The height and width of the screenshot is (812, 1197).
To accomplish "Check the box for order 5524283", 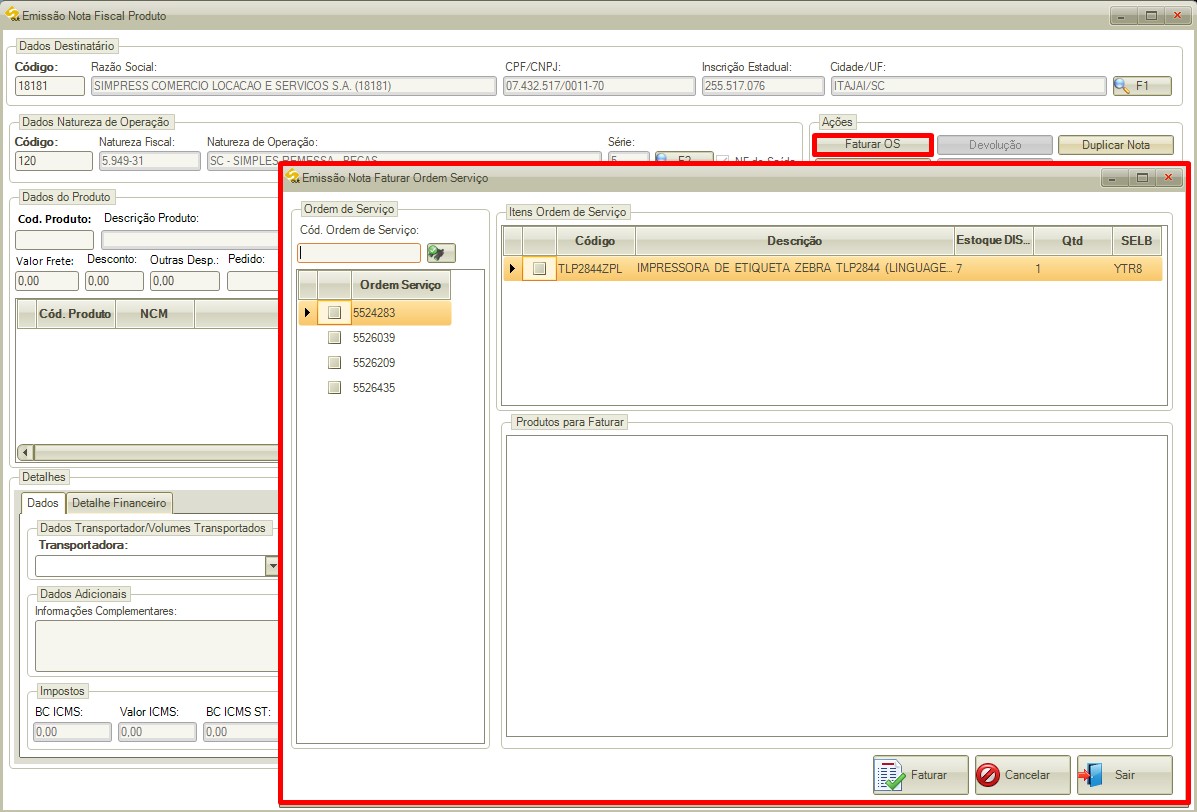I will [x=334, y=312].
